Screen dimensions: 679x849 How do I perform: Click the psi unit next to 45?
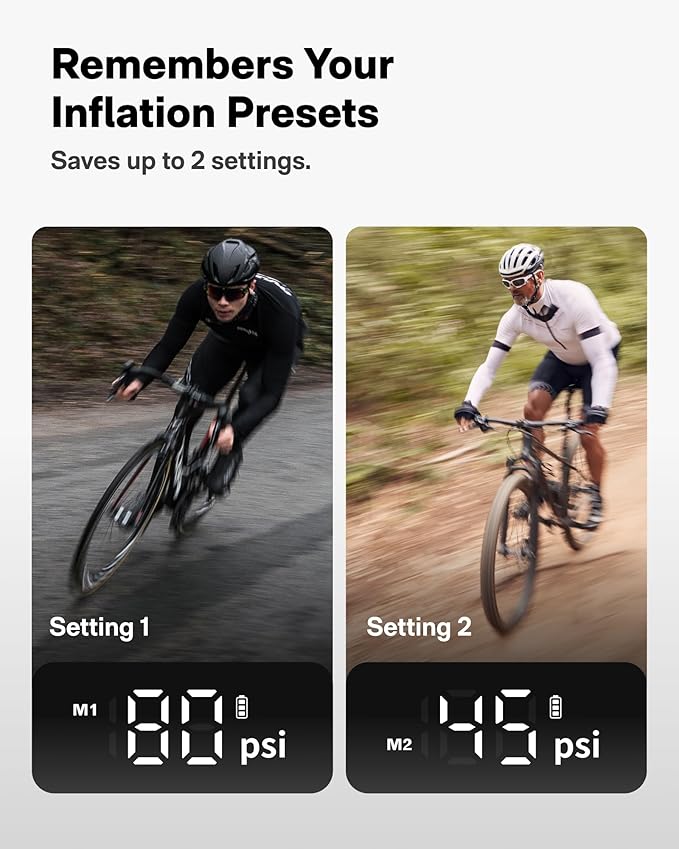click(577, 745)
